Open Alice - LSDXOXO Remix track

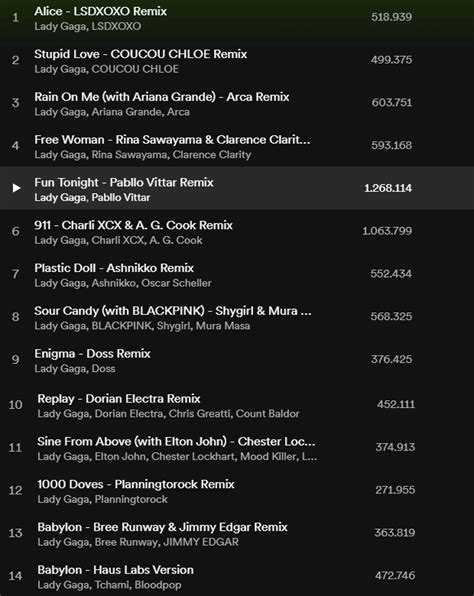point(100,11)
